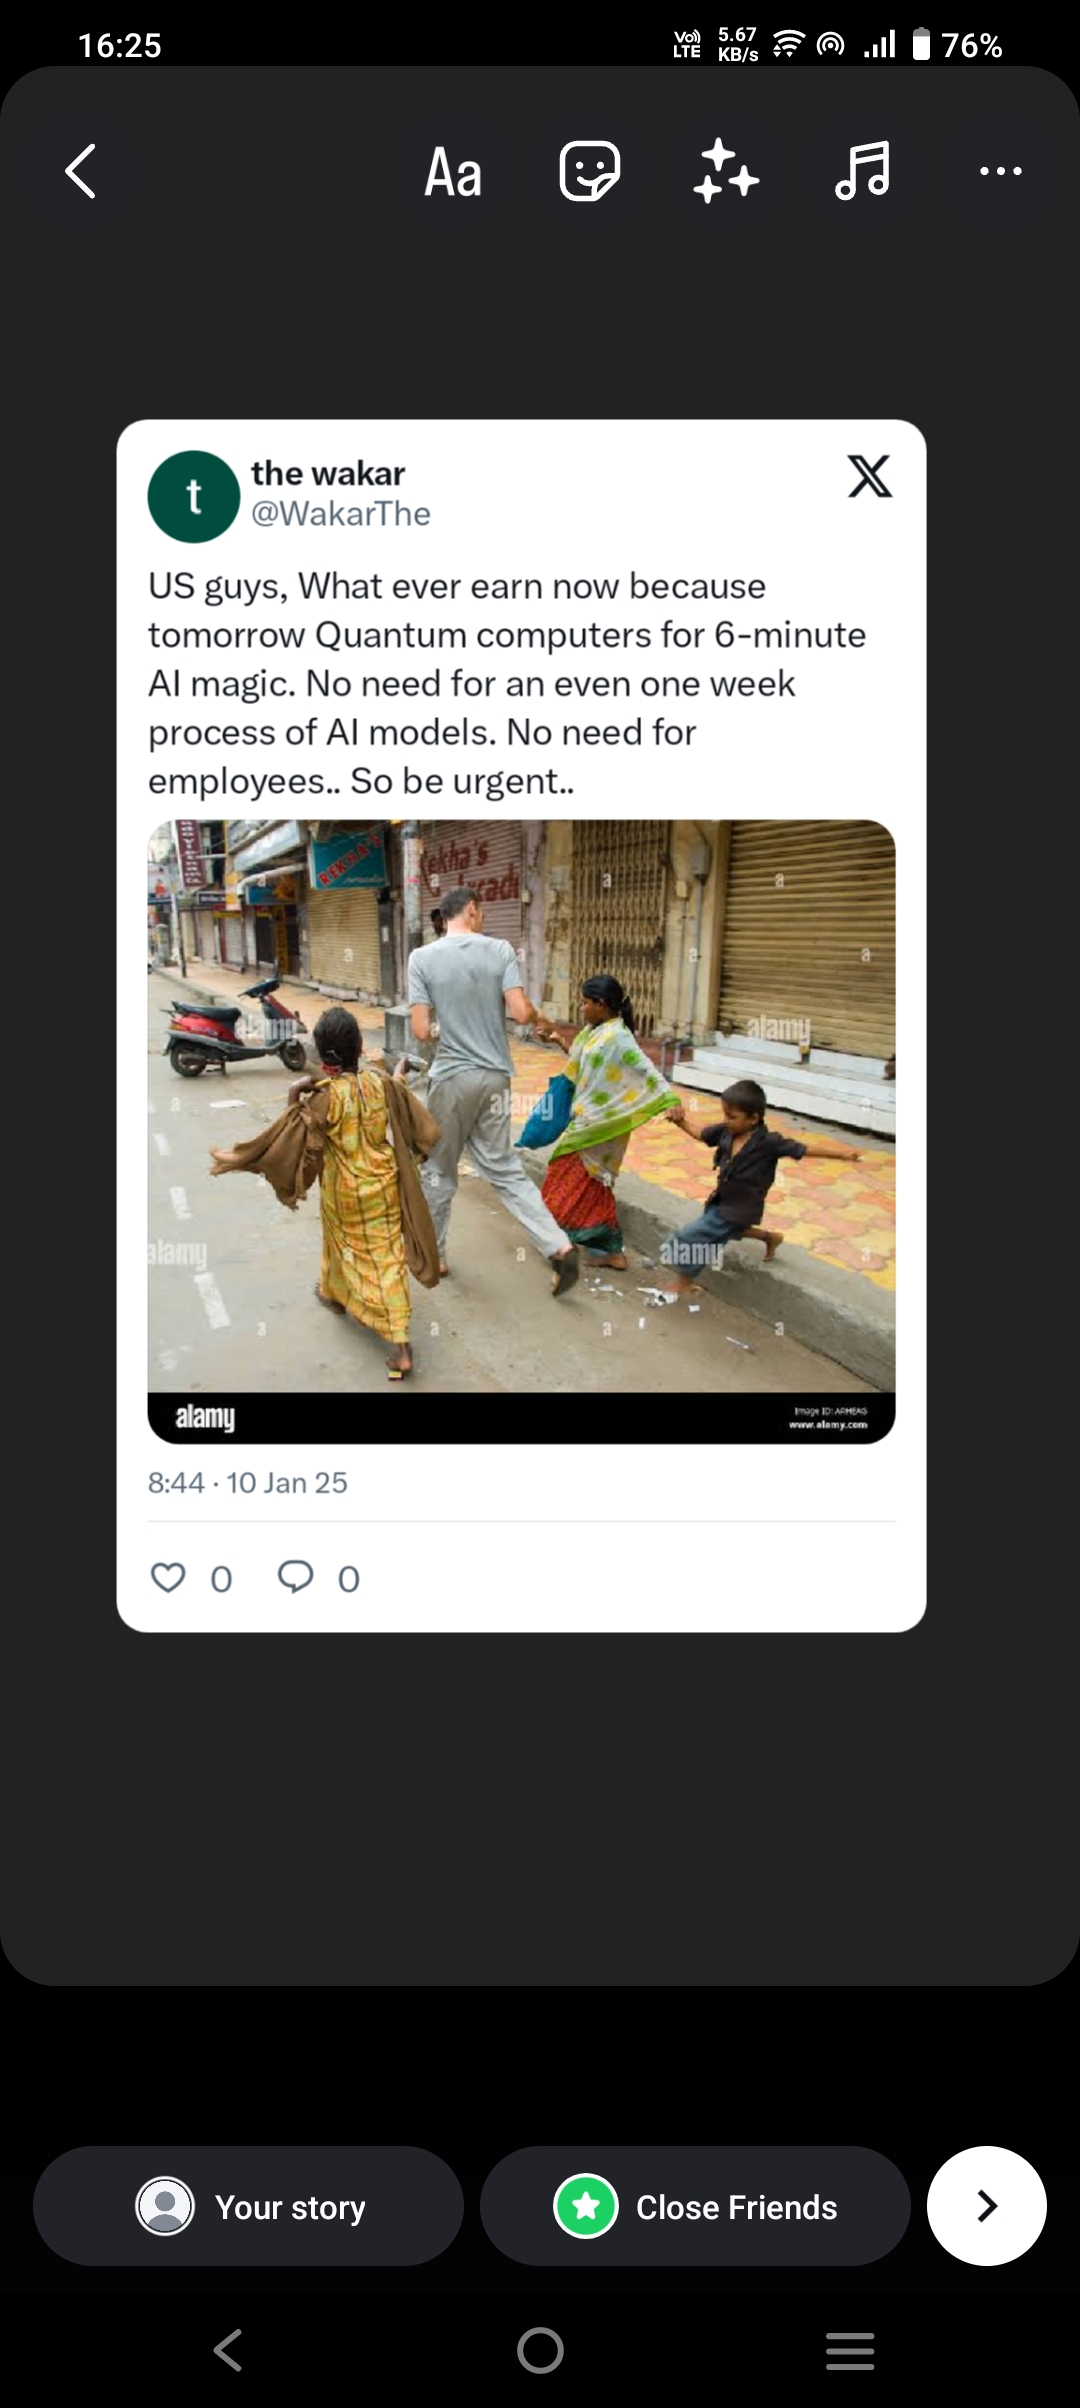Open the Aa text tool
1080x2408 pixels.
(x=453, y=172)
